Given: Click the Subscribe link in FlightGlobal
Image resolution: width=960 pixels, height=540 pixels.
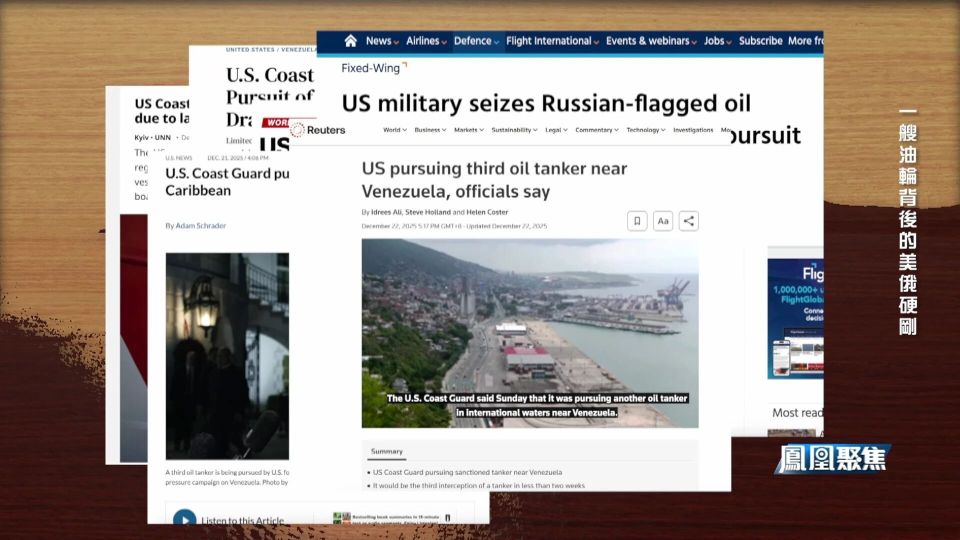Looking at the screenshot, I should coord(760,41).
